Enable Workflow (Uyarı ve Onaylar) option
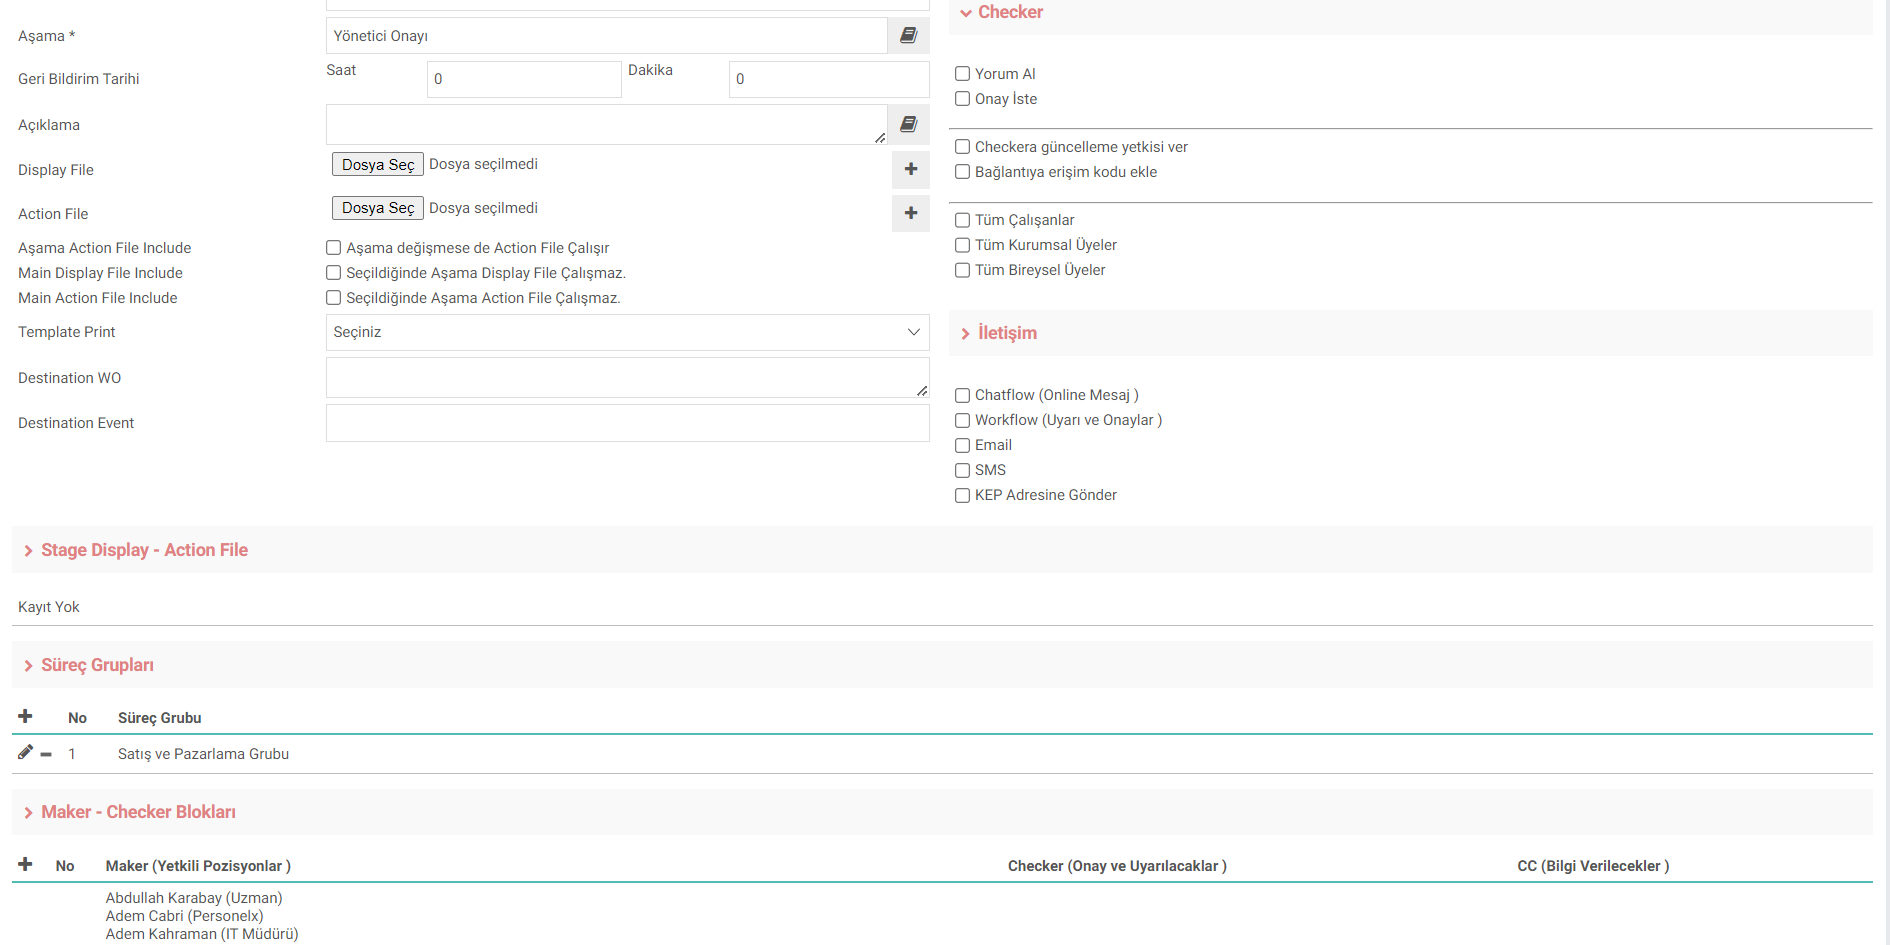Image resolution: width=1890 pixels, height=945 pixels. click(x=962, y=420)
